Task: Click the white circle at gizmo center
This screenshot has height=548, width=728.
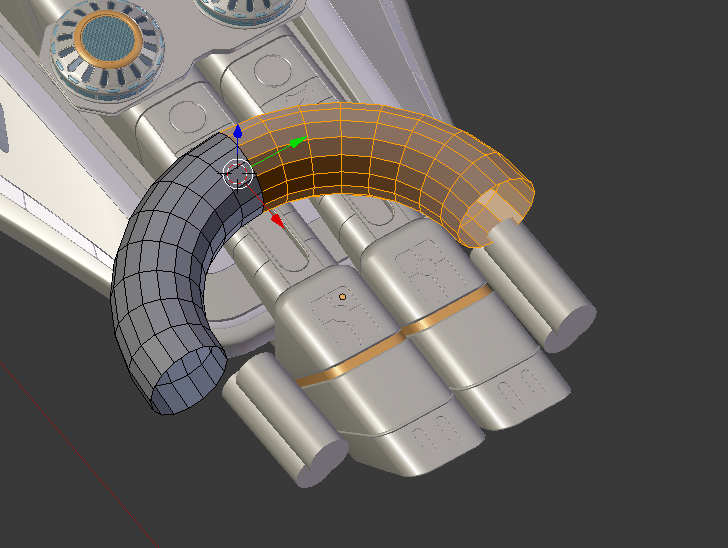Action: click(x=238, y=174)
